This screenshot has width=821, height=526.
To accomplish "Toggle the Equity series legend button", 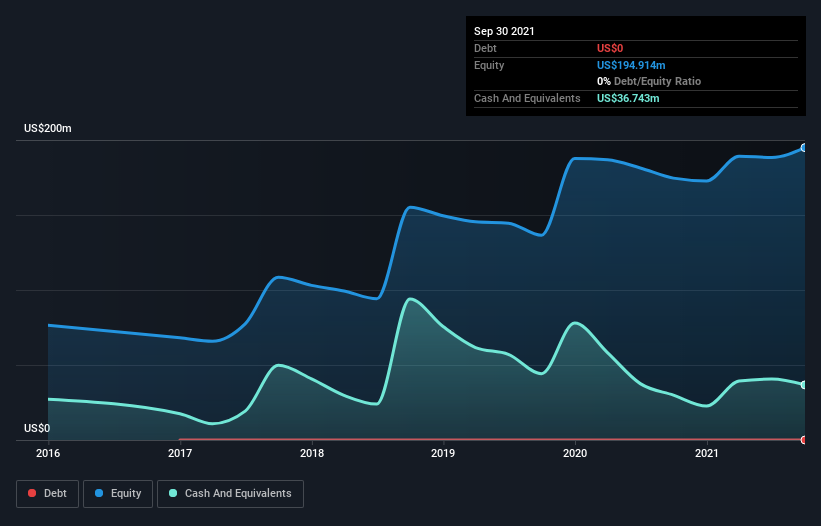I will 118,494.
